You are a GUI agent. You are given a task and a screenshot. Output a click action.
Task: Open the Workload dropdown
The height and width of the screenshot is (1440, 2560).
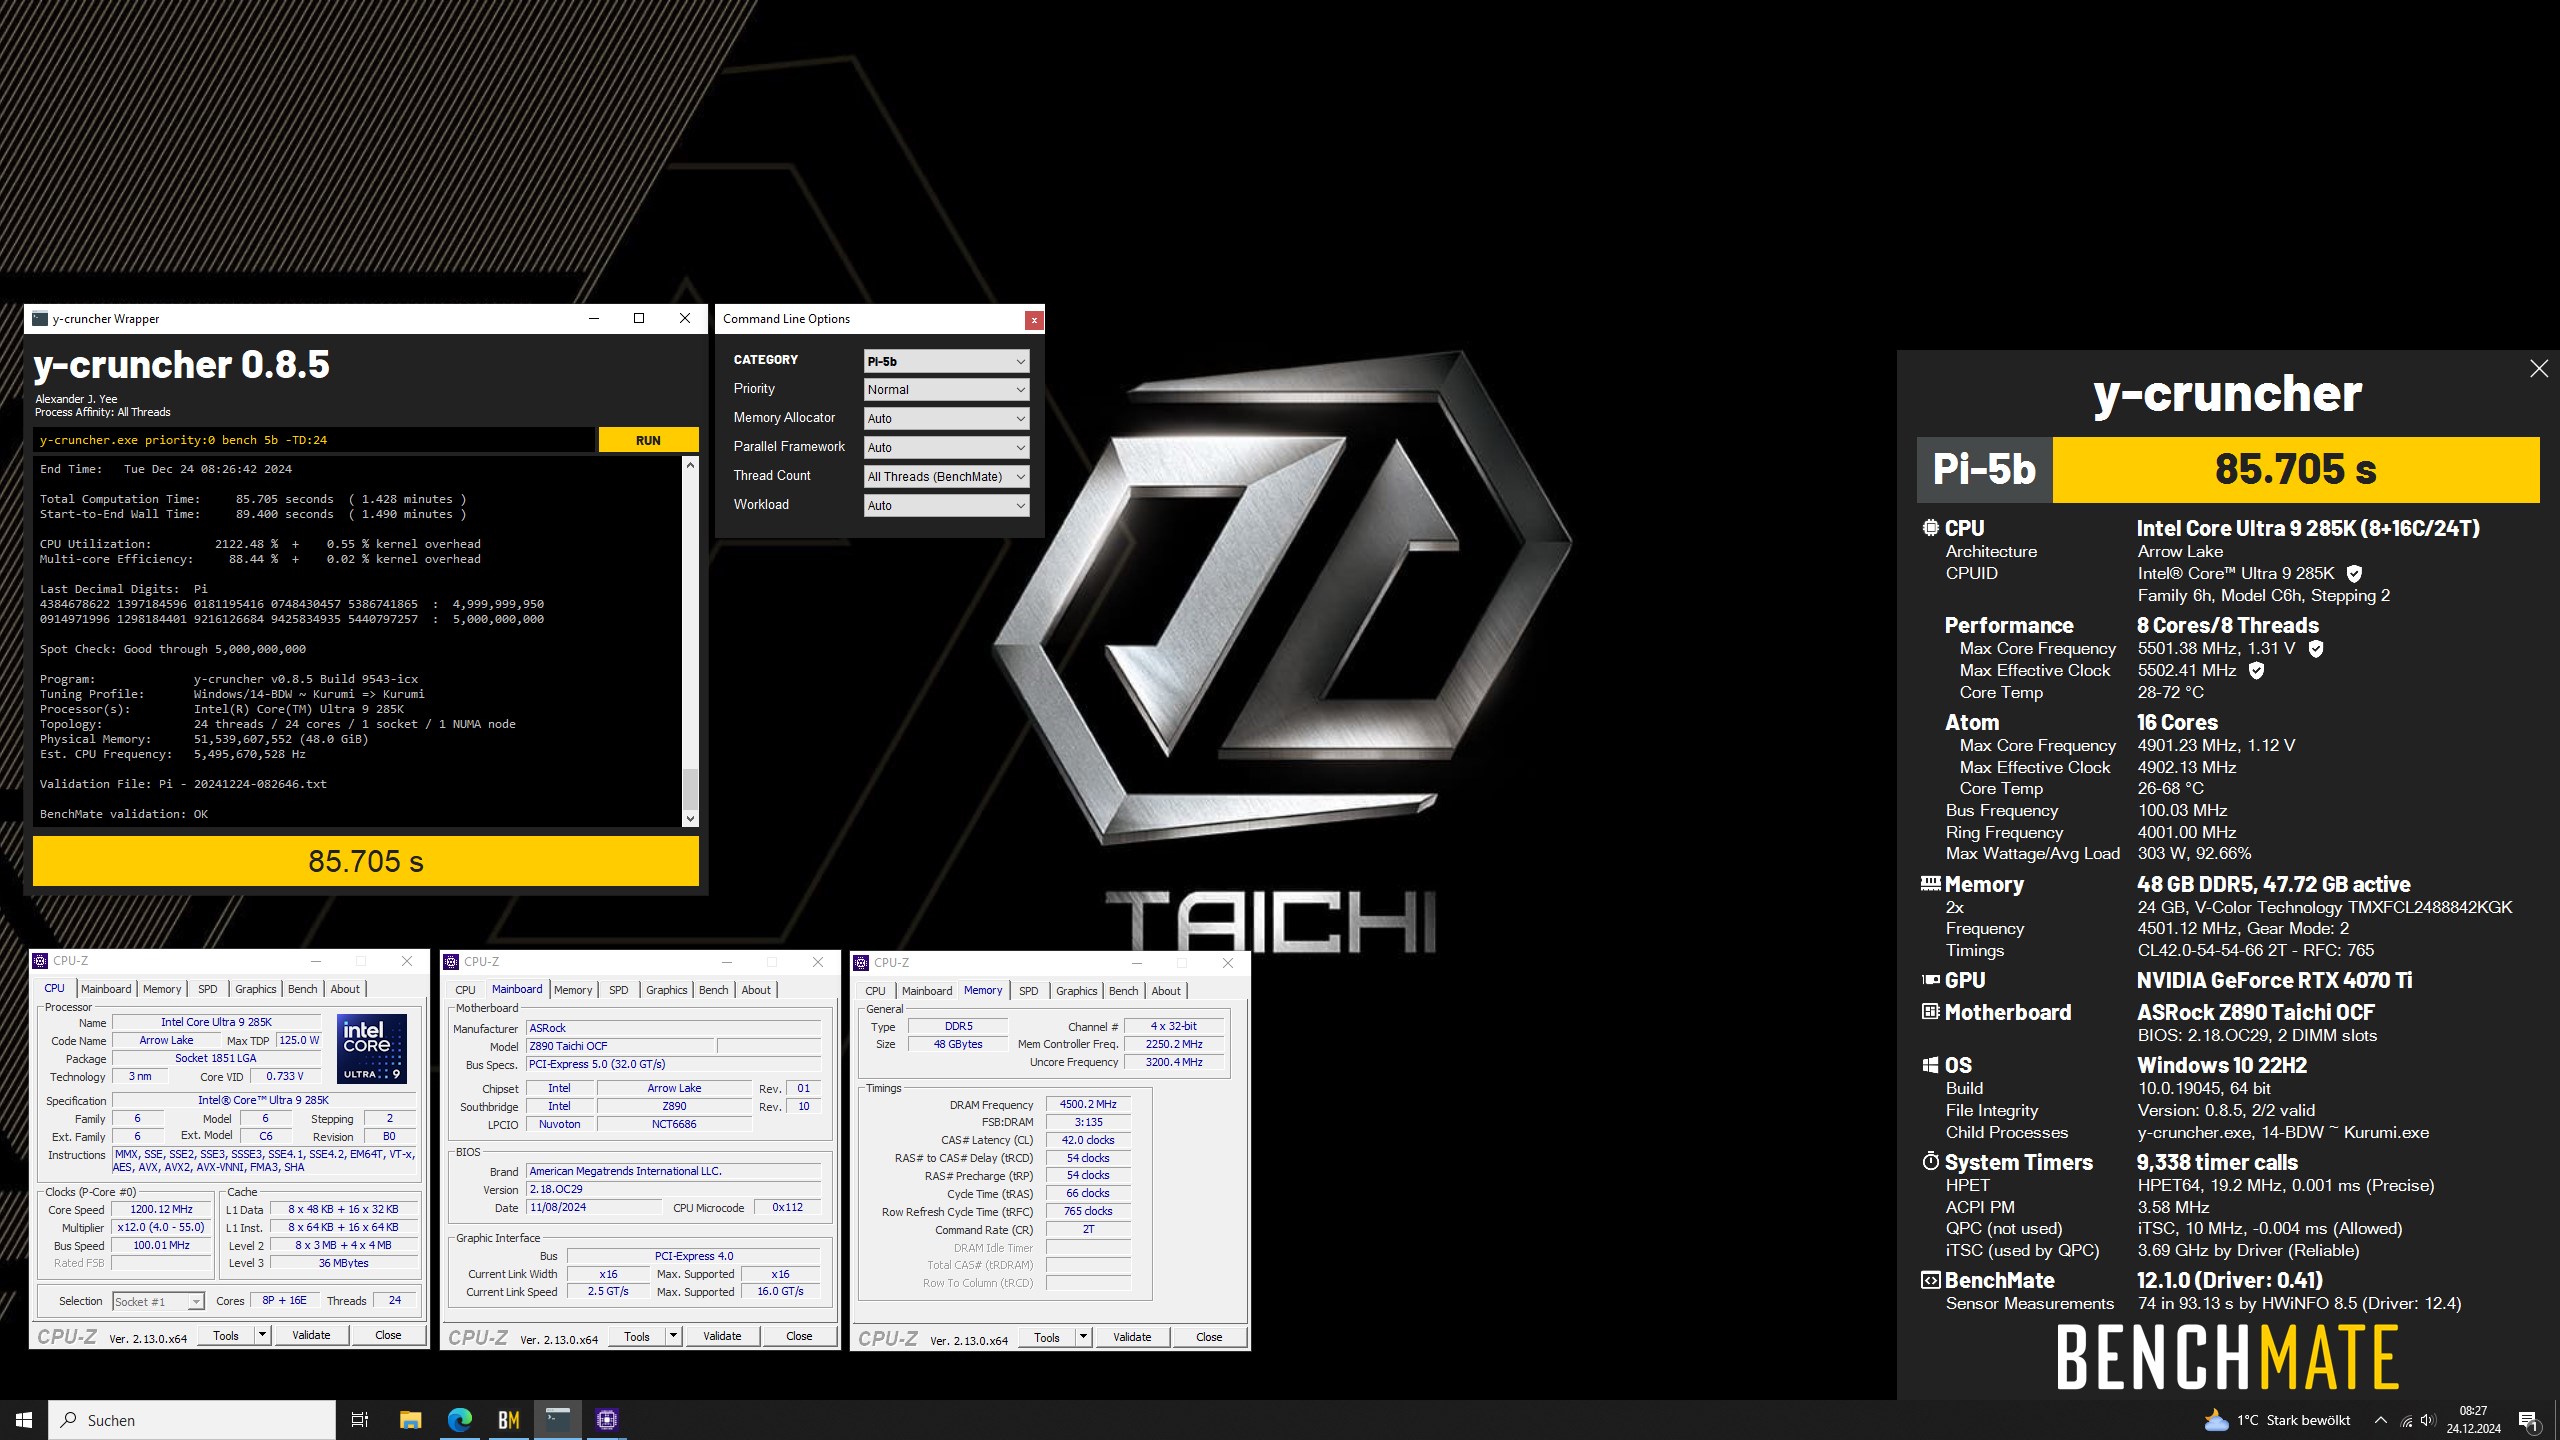(x=946, y=506)
